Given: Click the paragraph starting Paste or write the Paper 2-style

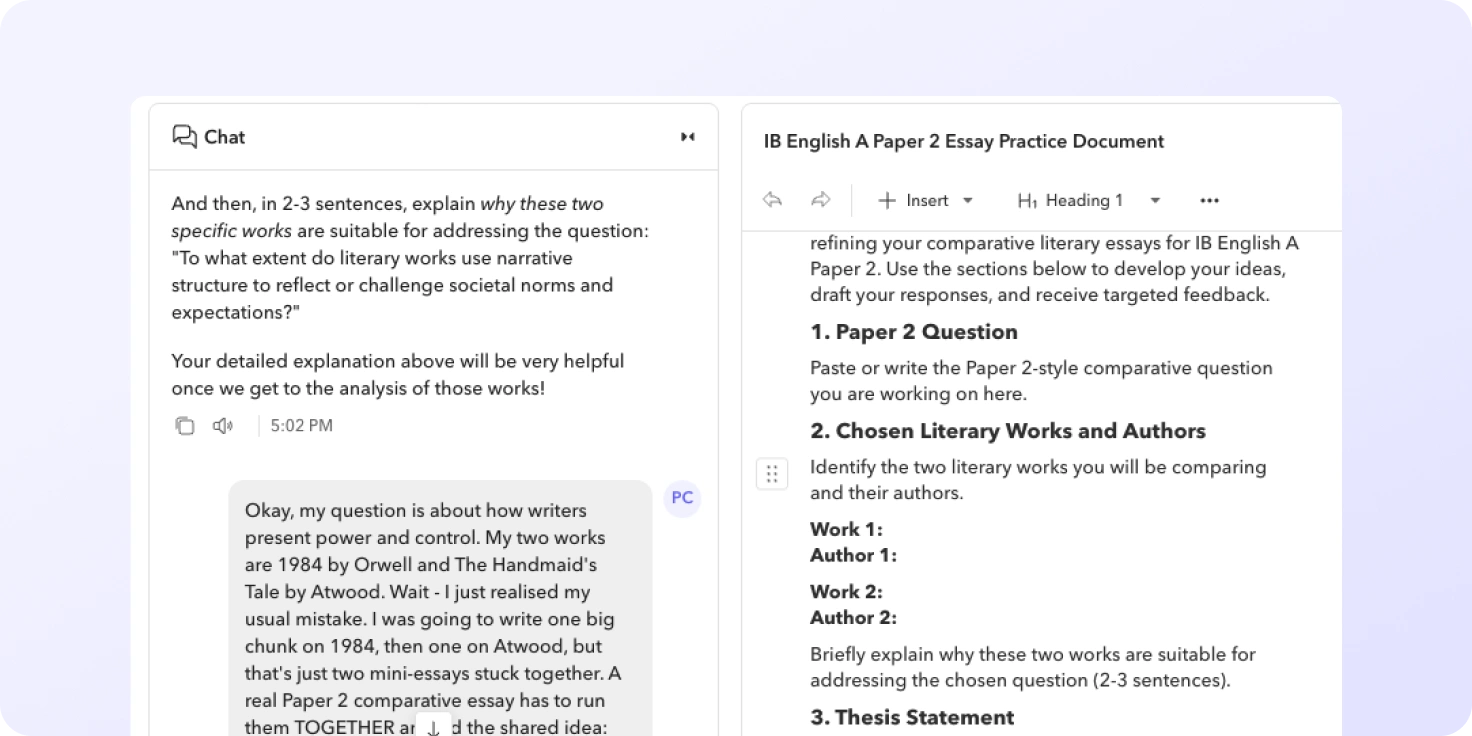Looking at the screenshot, I should (1041, 381).
